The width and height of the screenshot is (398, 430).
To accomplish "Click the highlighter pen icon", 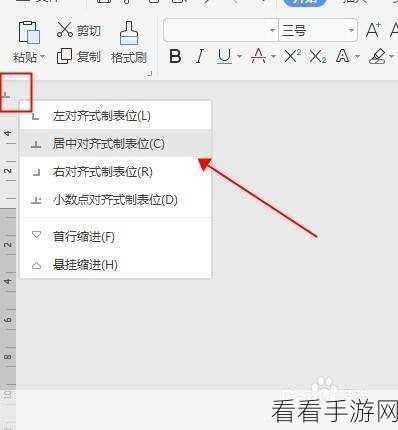I will [x=377, y=56].
